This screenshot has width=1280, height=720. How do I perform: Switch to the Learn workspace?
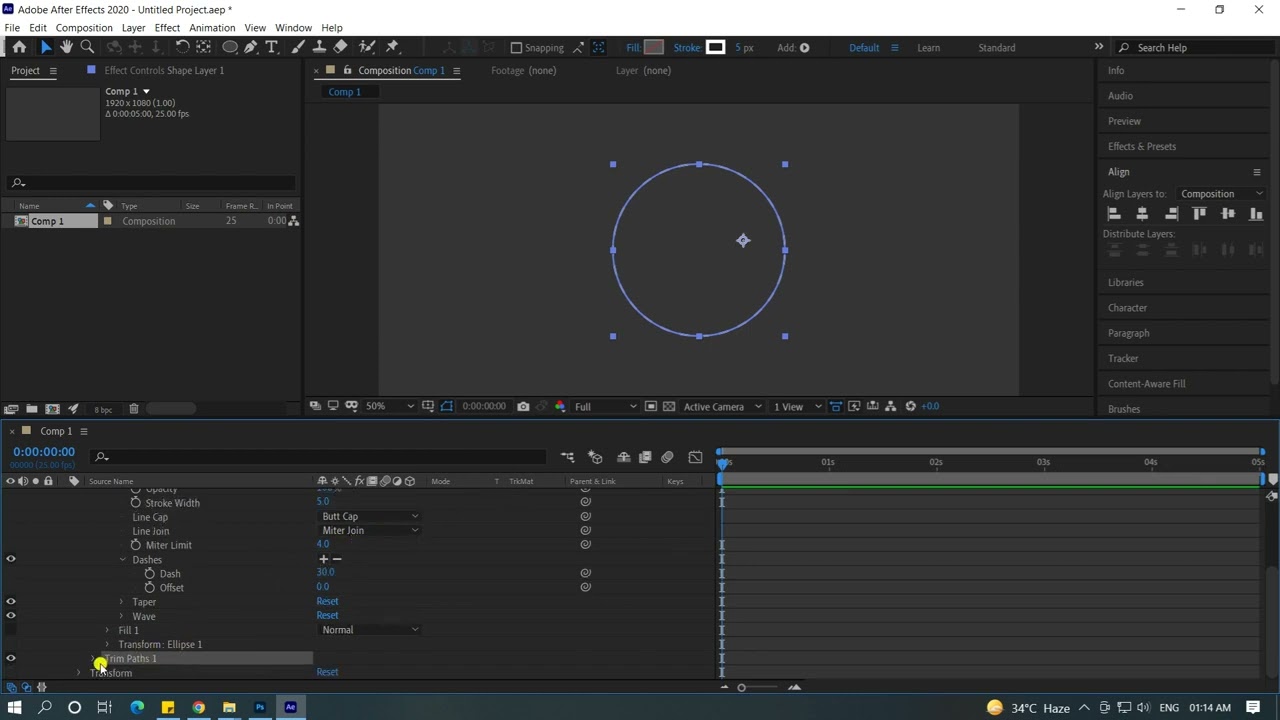tap(928, 48)
